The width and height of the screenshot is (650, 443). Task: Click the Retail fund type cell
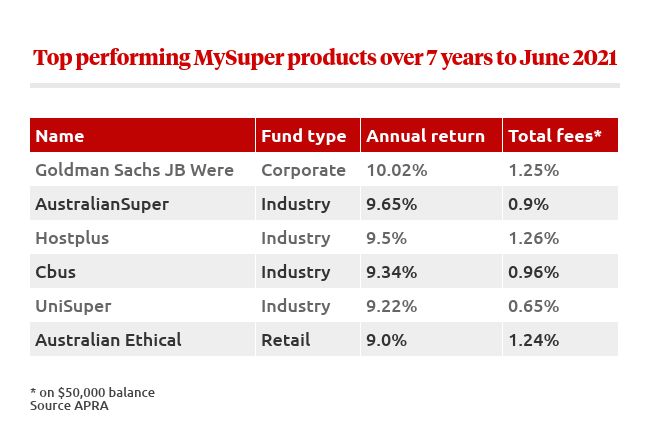click(286, 340)
